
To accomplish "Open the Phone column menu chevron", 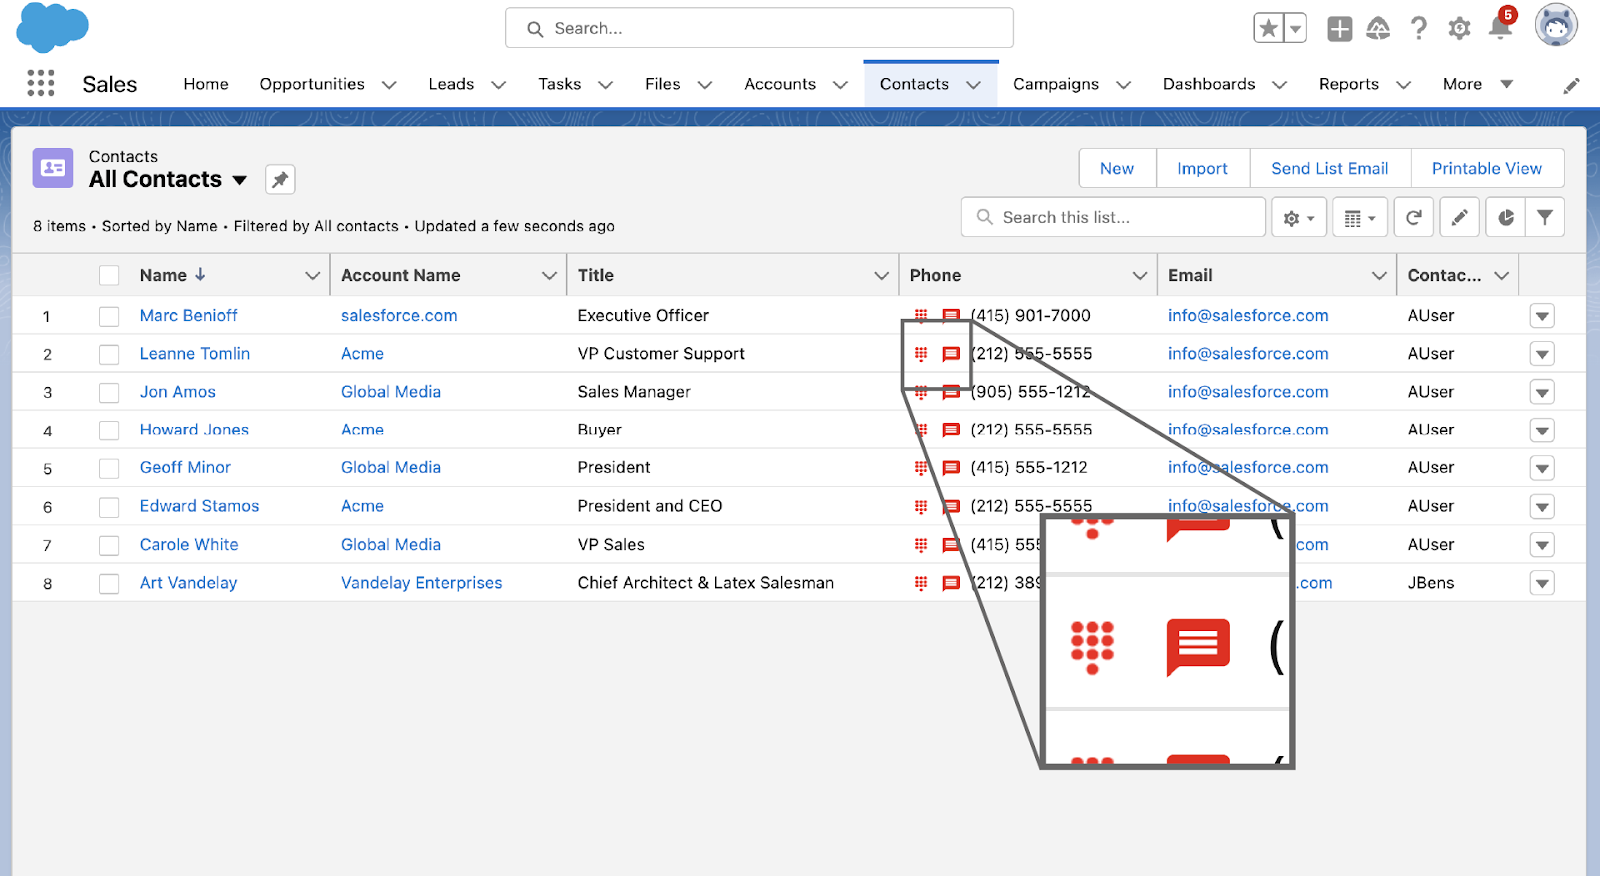I will pos(1139,275).
